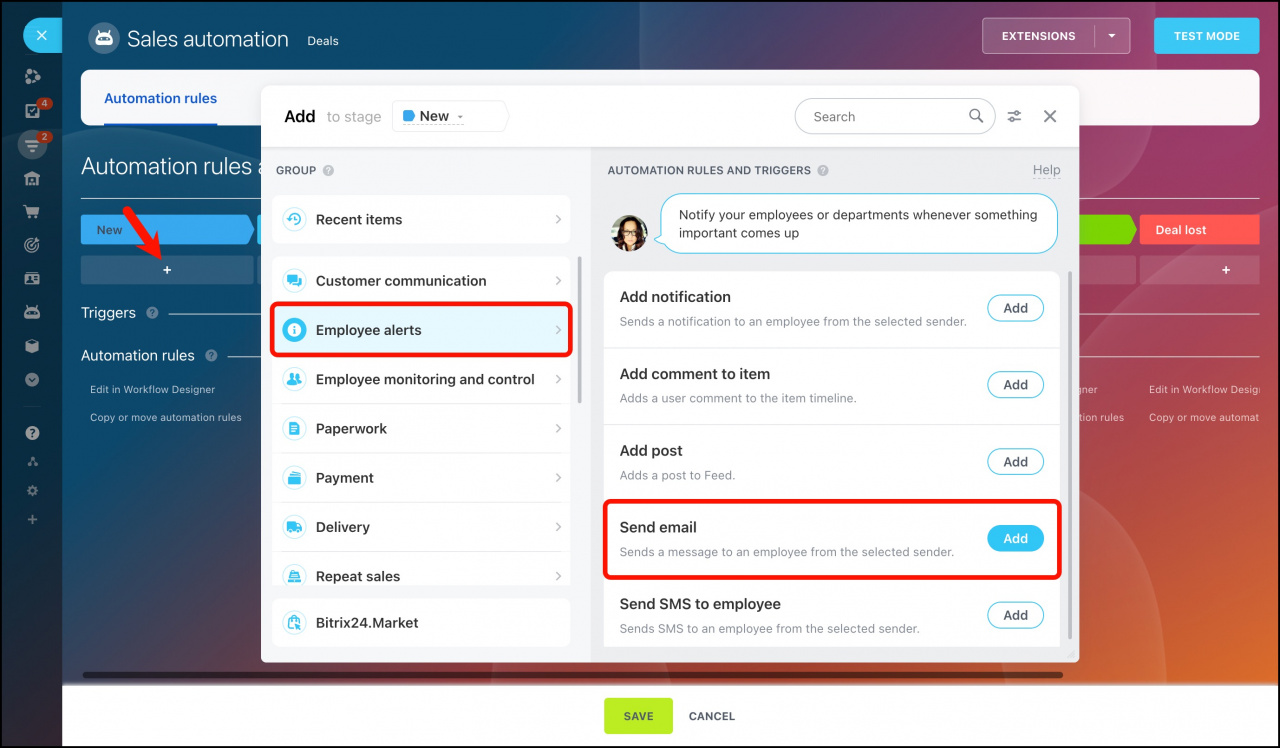The height and width of the screenshot is (748, 1280).
Task: Open the CRM funnel icon in sidebar
Action: coord(33,145)
